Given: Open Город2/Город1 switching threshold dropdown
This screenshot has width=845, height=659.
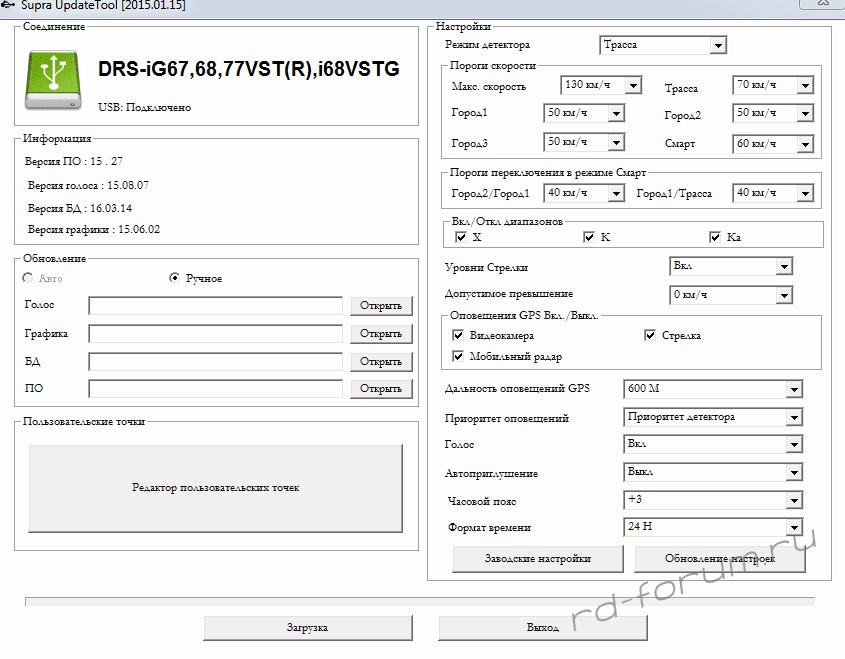Looking at the screenshot, I should point(584,193).
